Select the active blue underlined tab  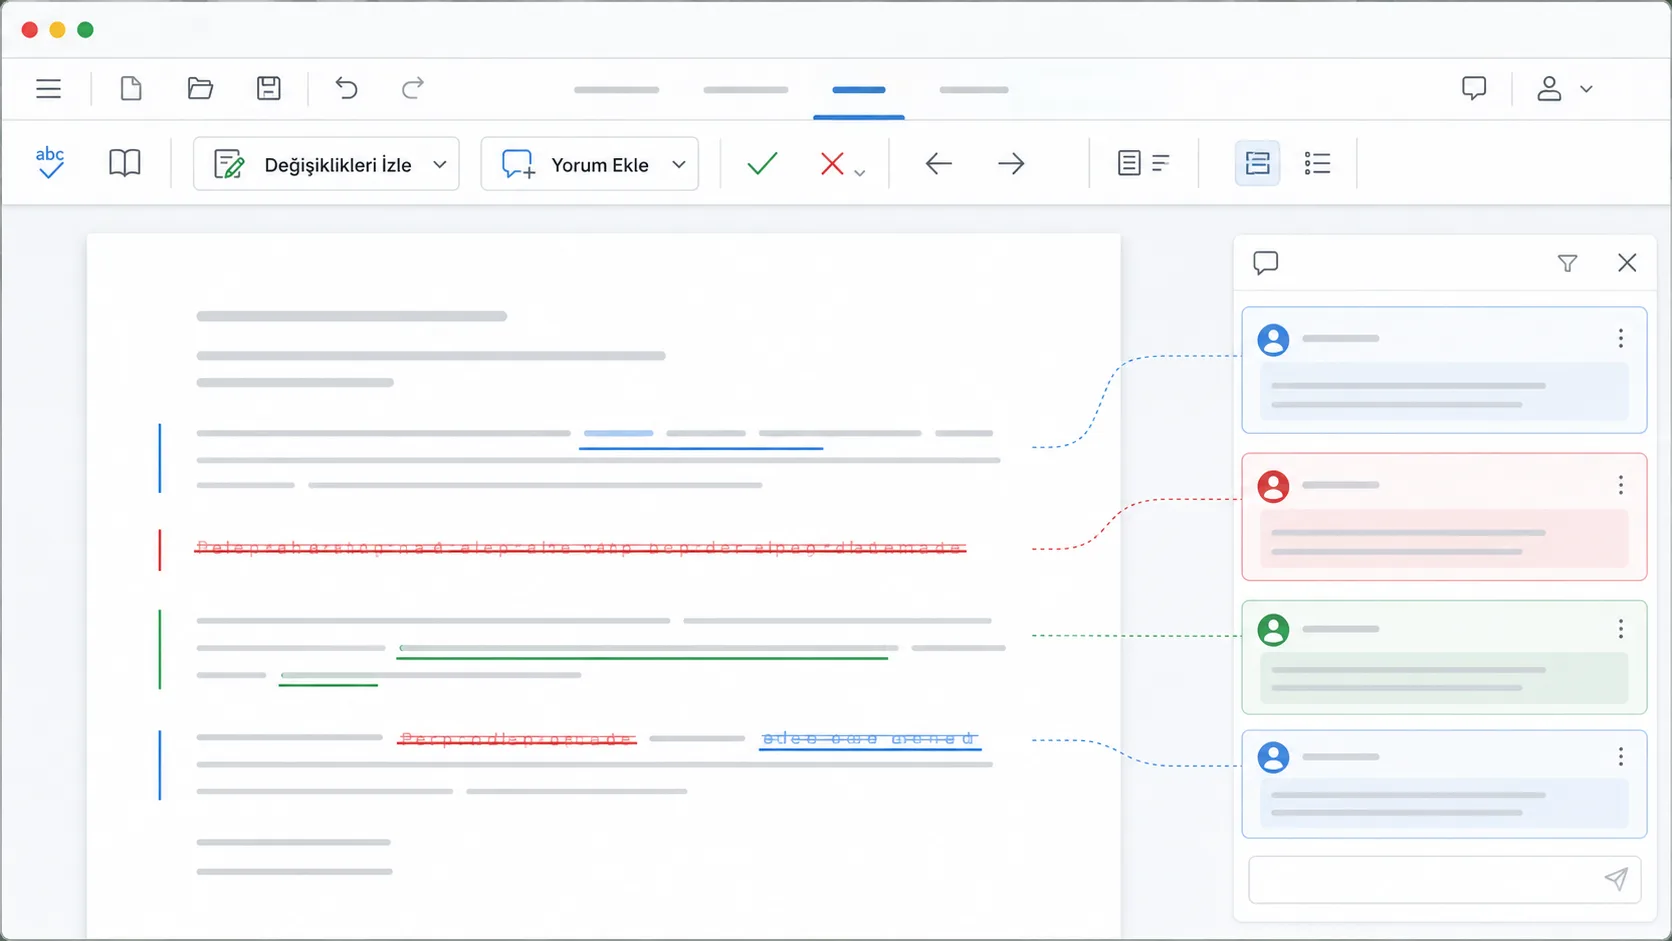pos(859,90)
